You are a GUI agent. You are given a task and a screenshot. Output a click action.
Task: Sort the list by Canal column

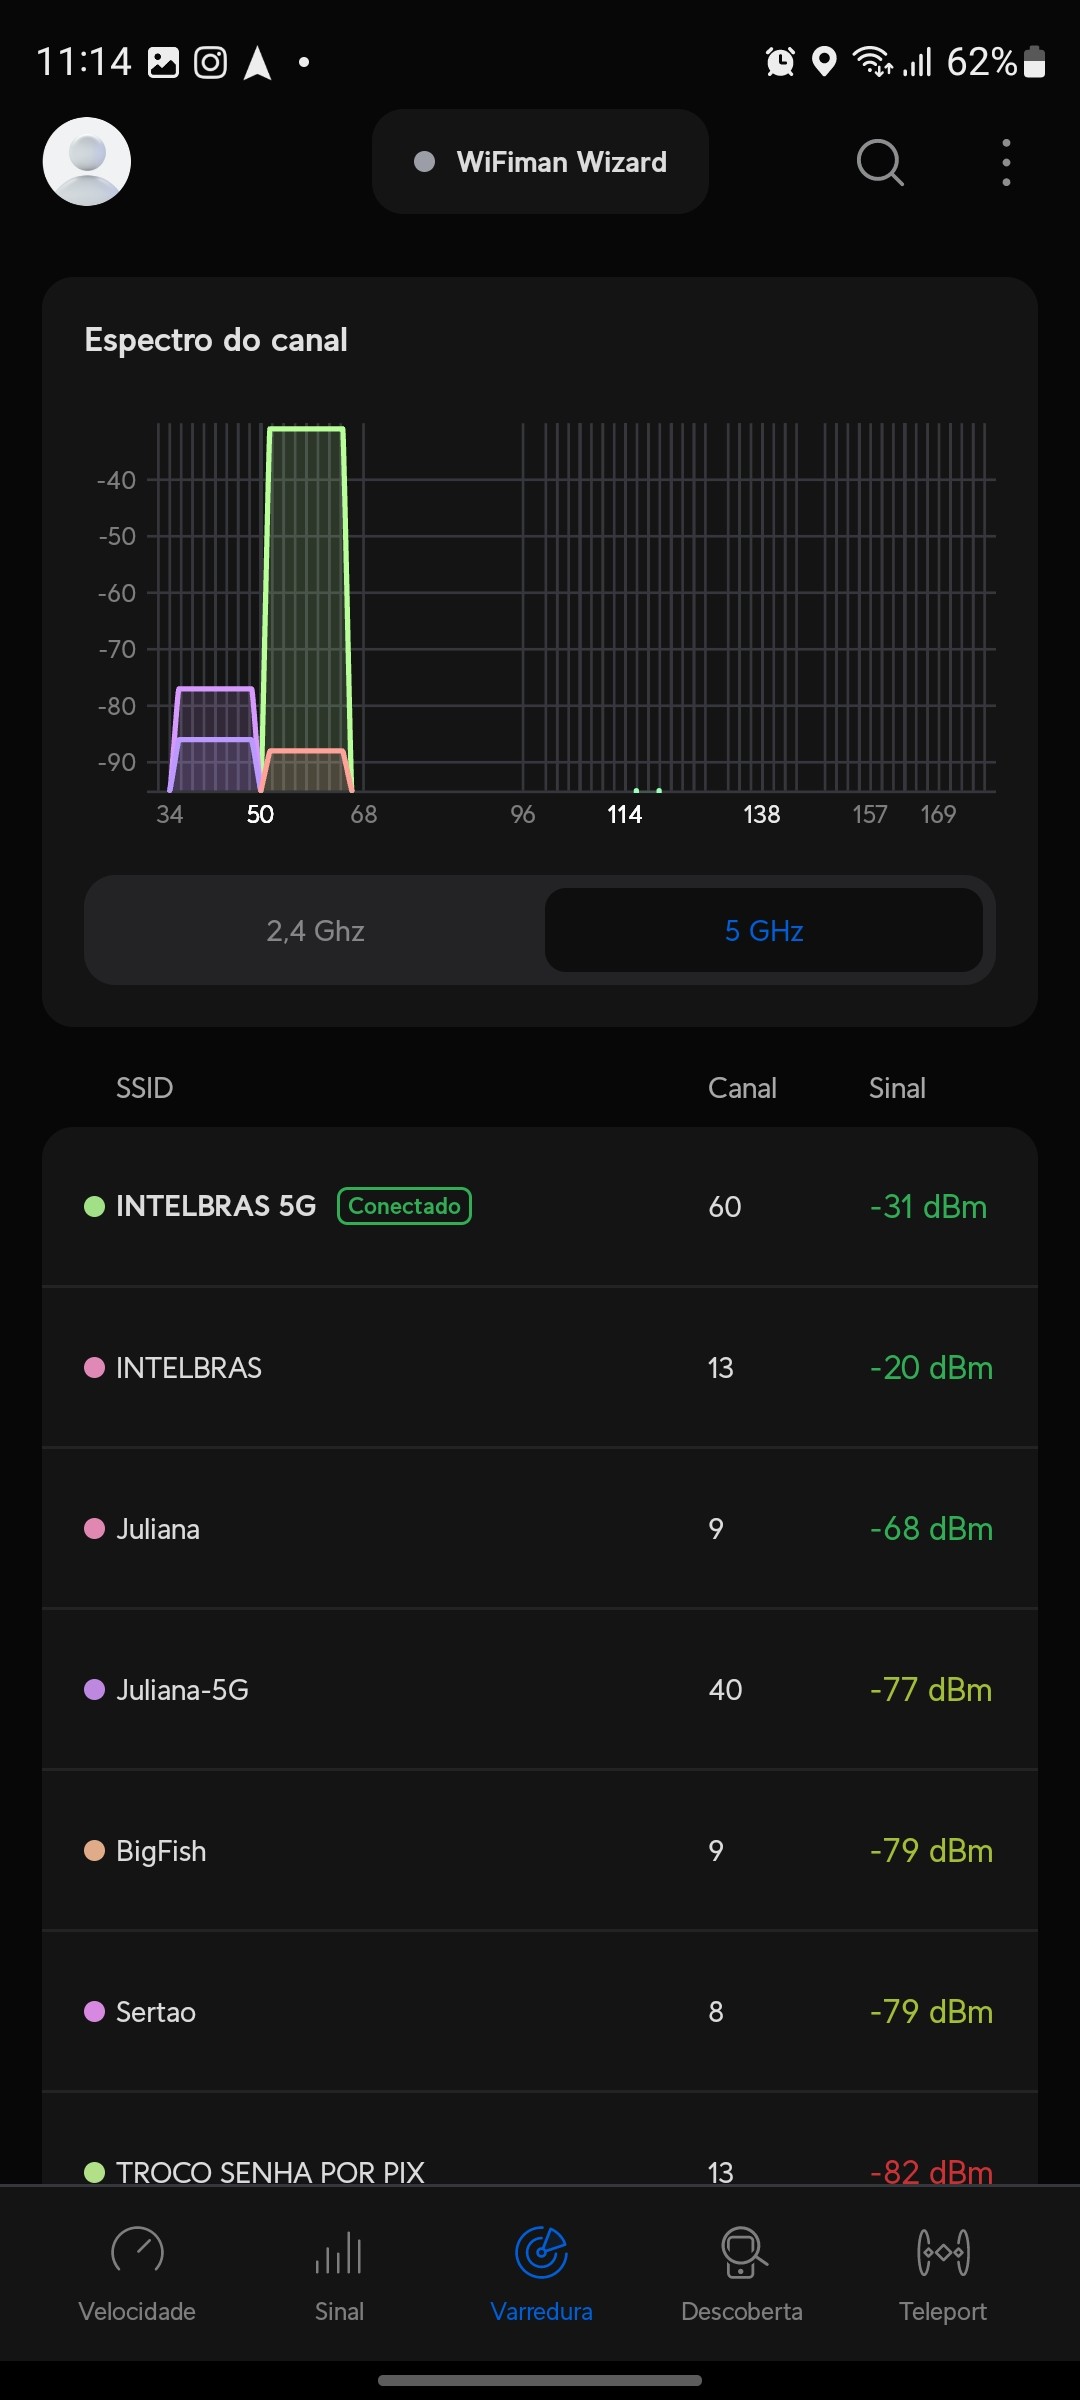tap(742, 1088)
